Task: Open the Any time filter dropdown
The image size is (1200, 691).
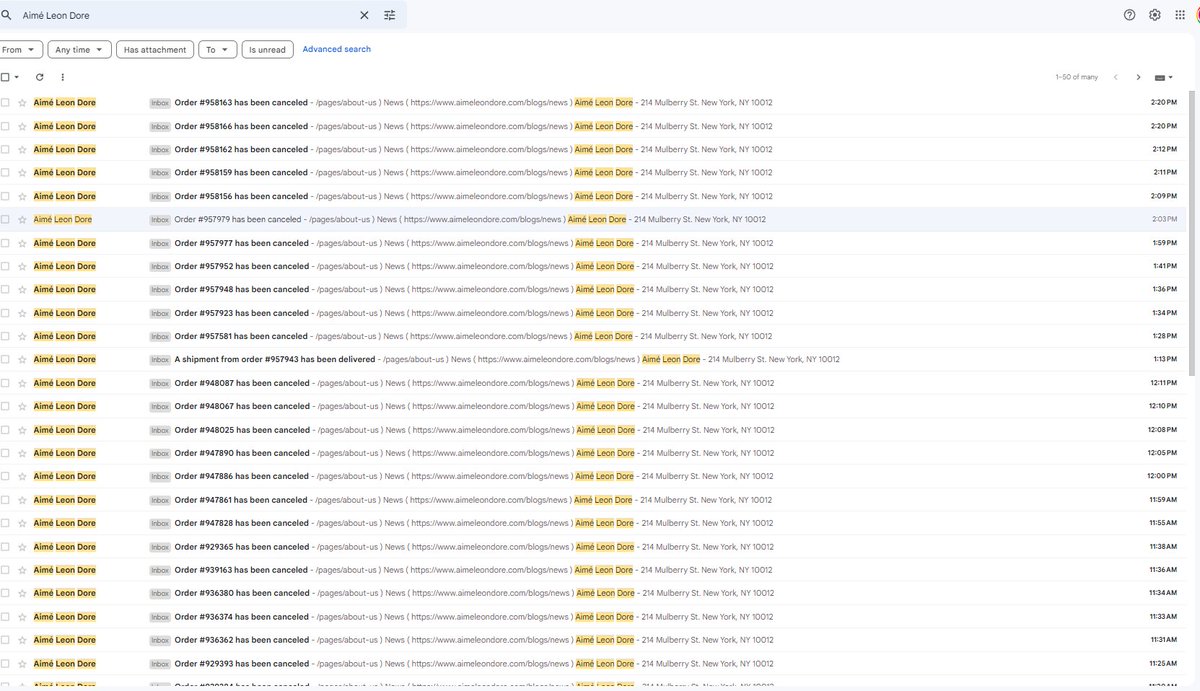Action: click(79, 50)
